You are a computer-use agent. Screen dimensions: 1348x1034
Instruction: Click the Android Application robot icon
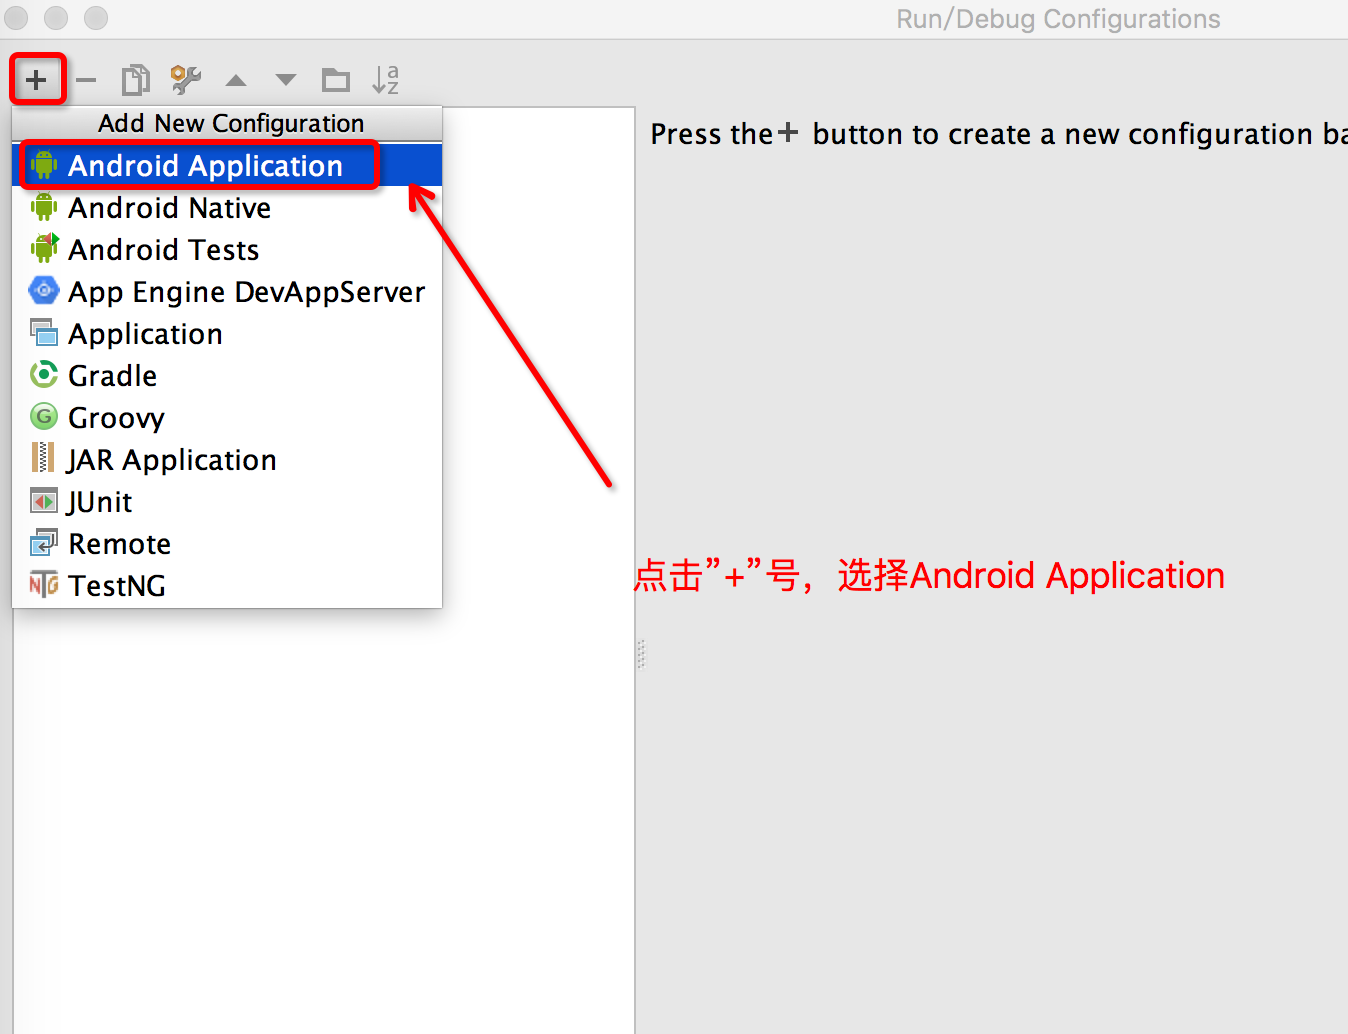44,164
